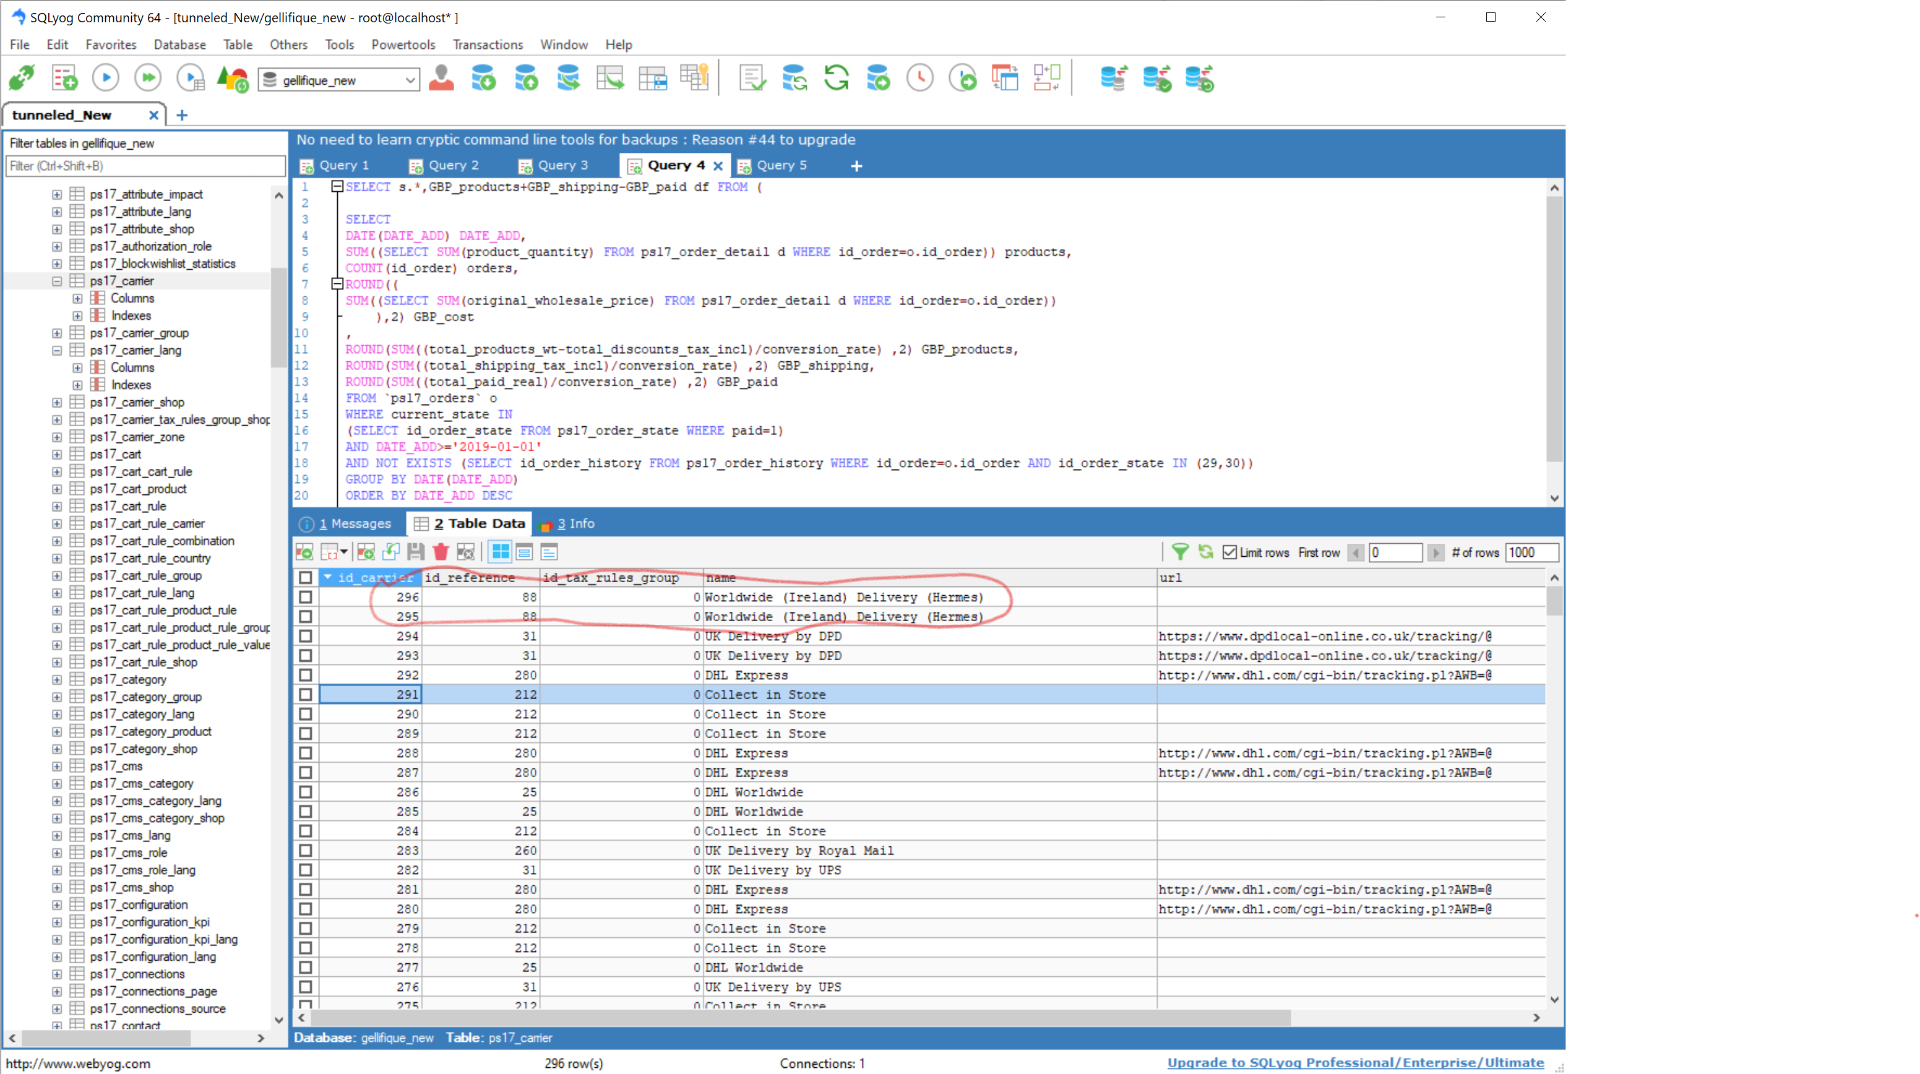The width and height of the screenshot is (1920, 1074).
Task: Collapse the ps17_carrier tree node
Action: 57,281
